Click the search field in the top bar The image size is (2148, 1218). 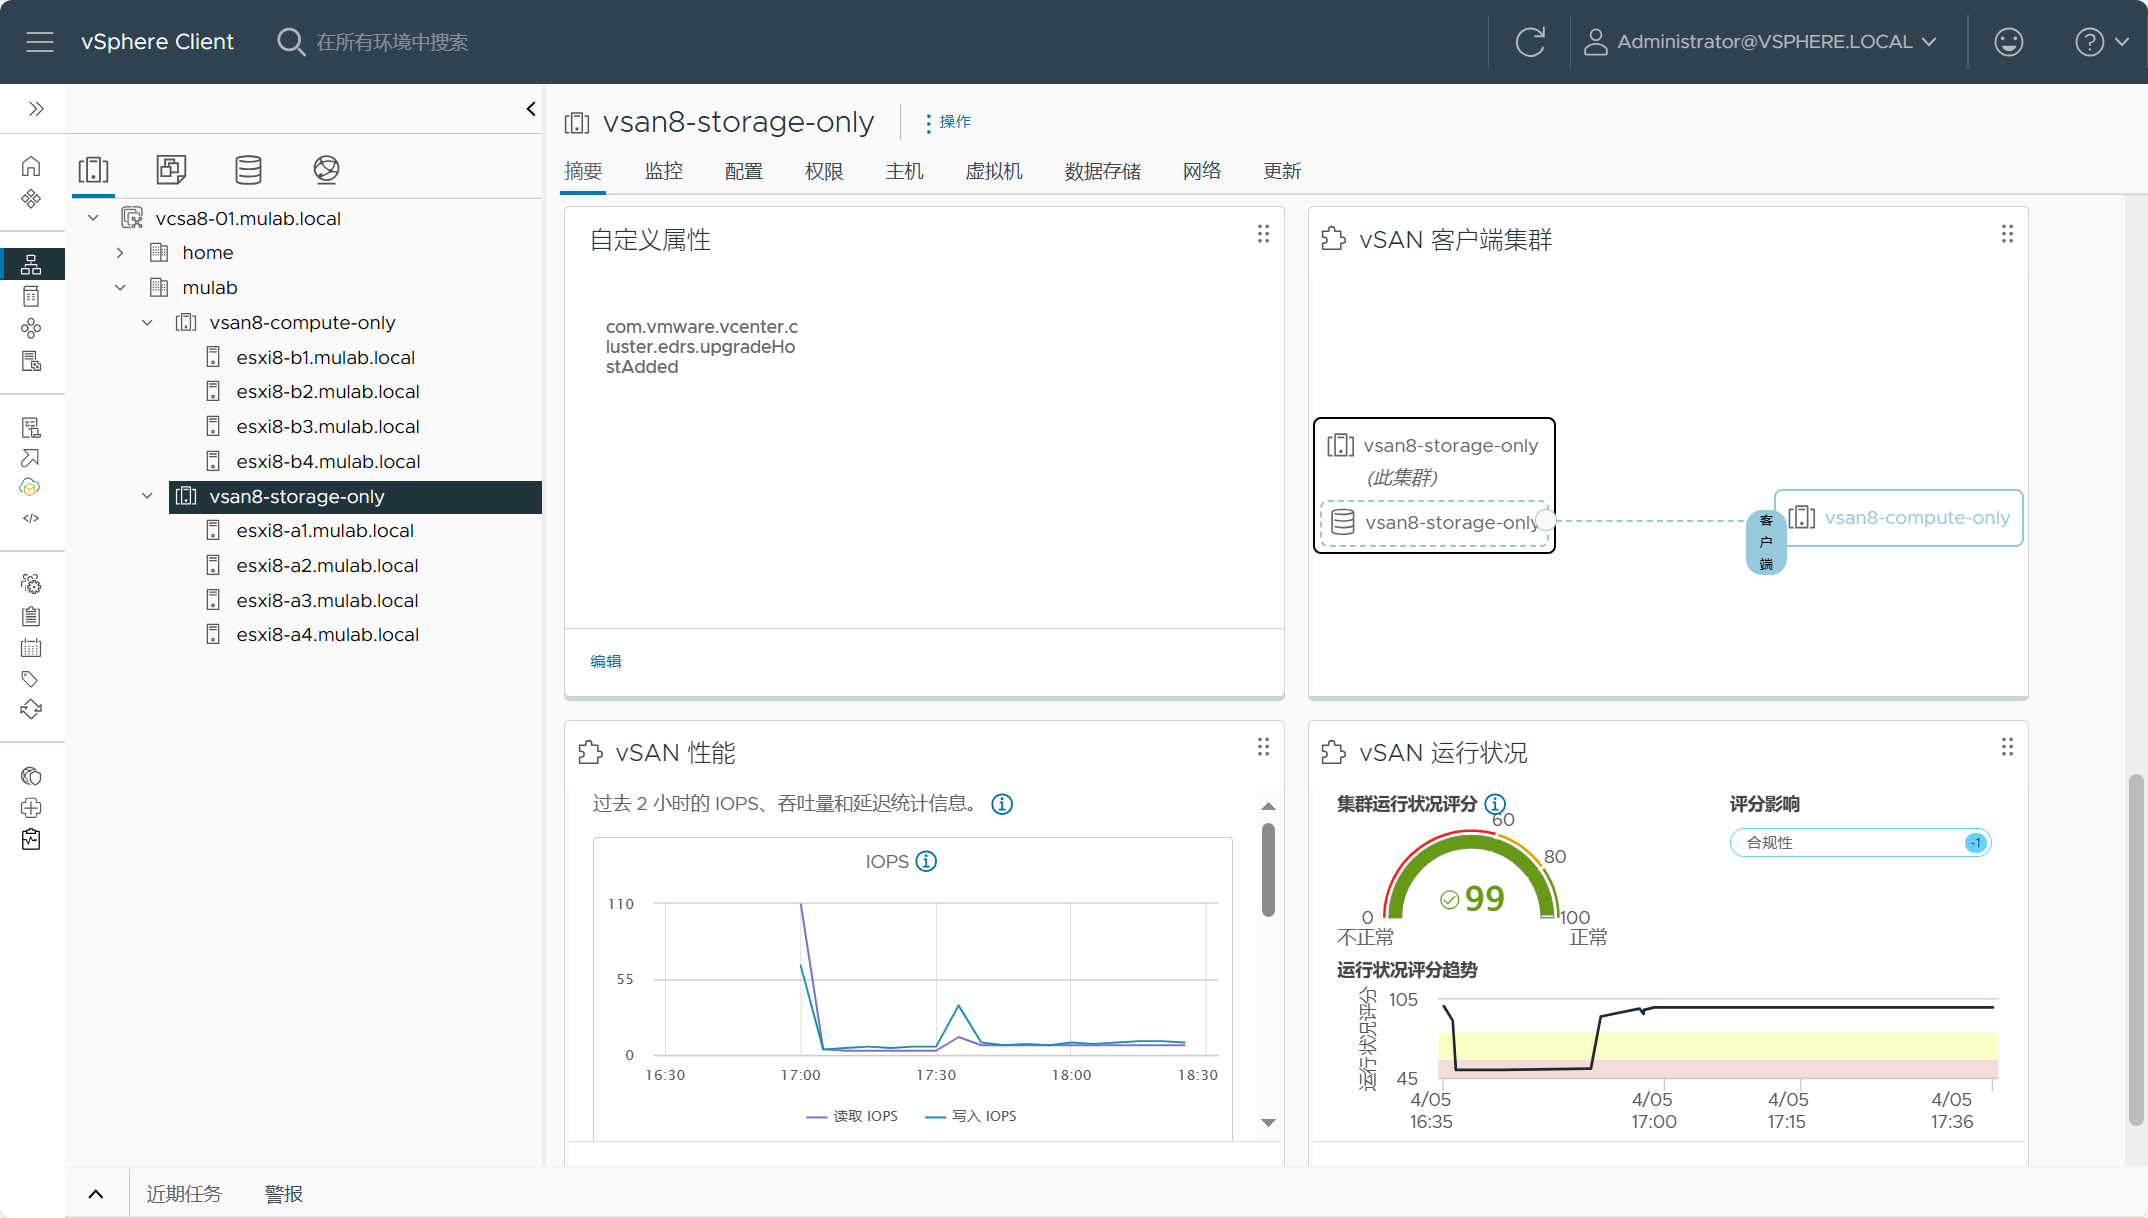coord(392,42)
